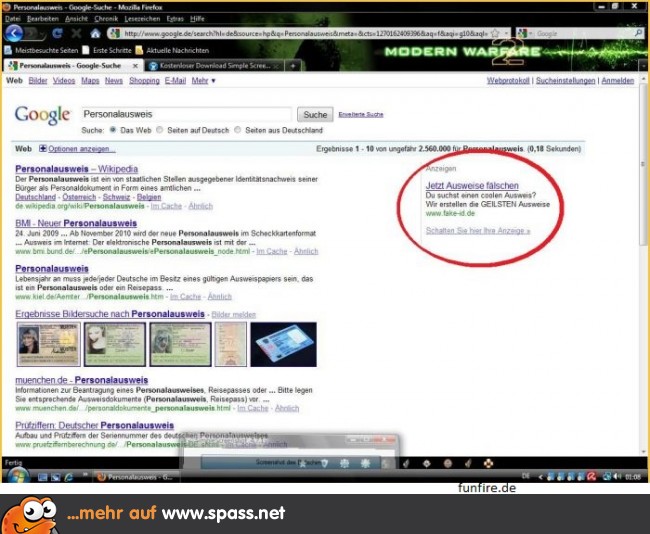Open Ergebnisse Bildersuche nach Personalausweis link
This screenshot has width=650, height=534.
pyautogui.click(x=110, y=314)
